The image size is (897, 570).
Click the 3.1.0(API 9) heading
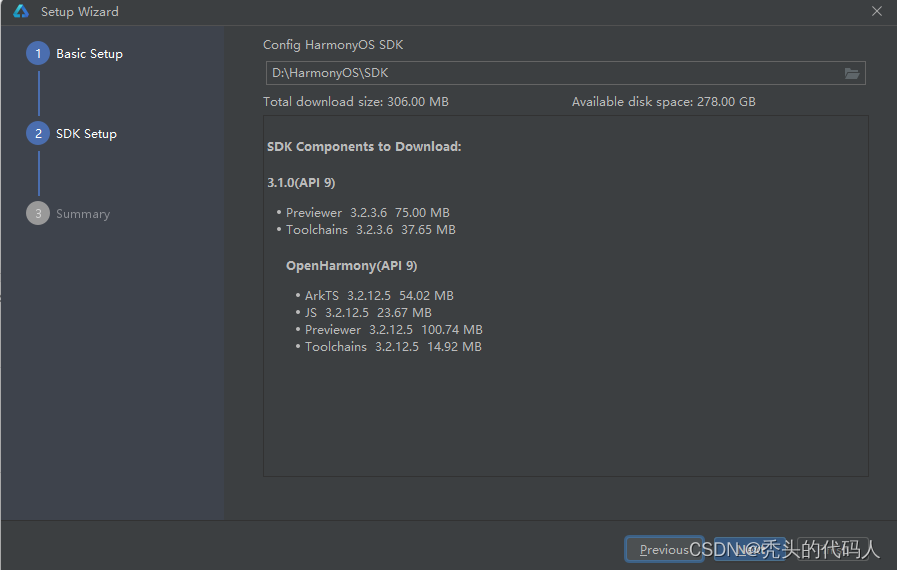point(301,183)
